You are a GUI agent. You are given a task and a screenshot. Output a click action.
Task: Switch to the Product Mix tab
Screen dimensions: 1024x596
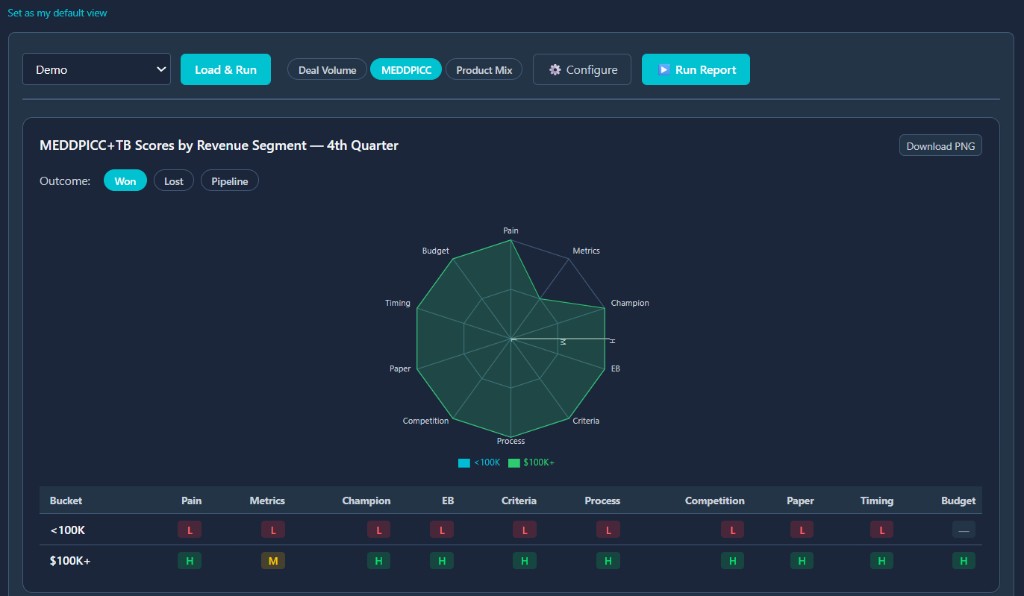[484, 70]
